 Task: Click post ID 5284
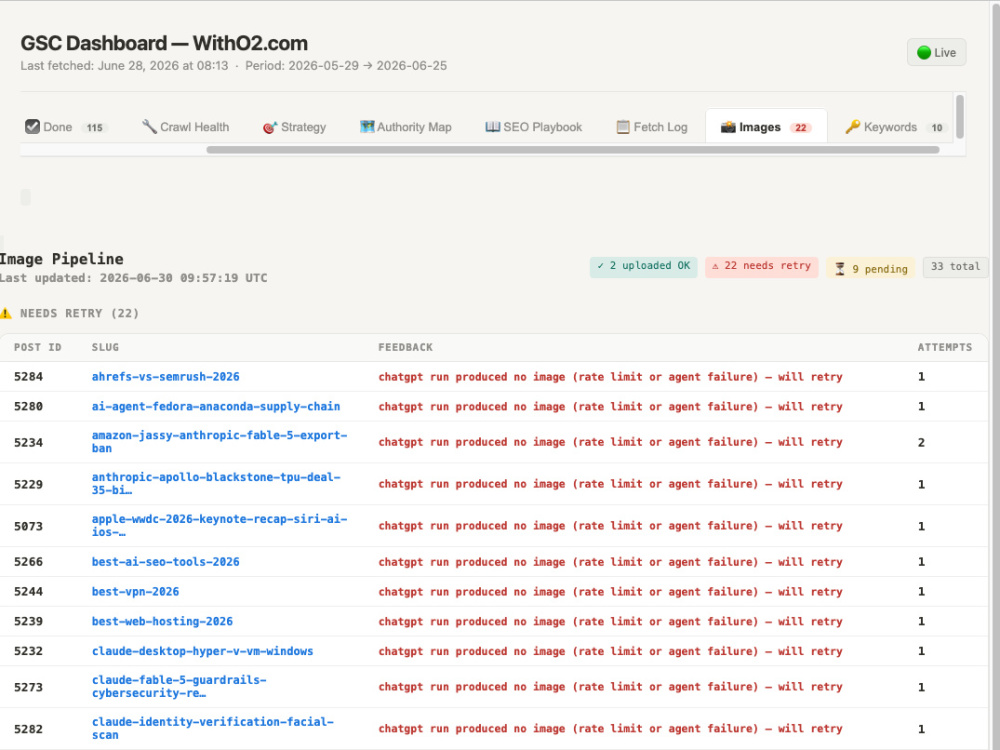[28, 376]
